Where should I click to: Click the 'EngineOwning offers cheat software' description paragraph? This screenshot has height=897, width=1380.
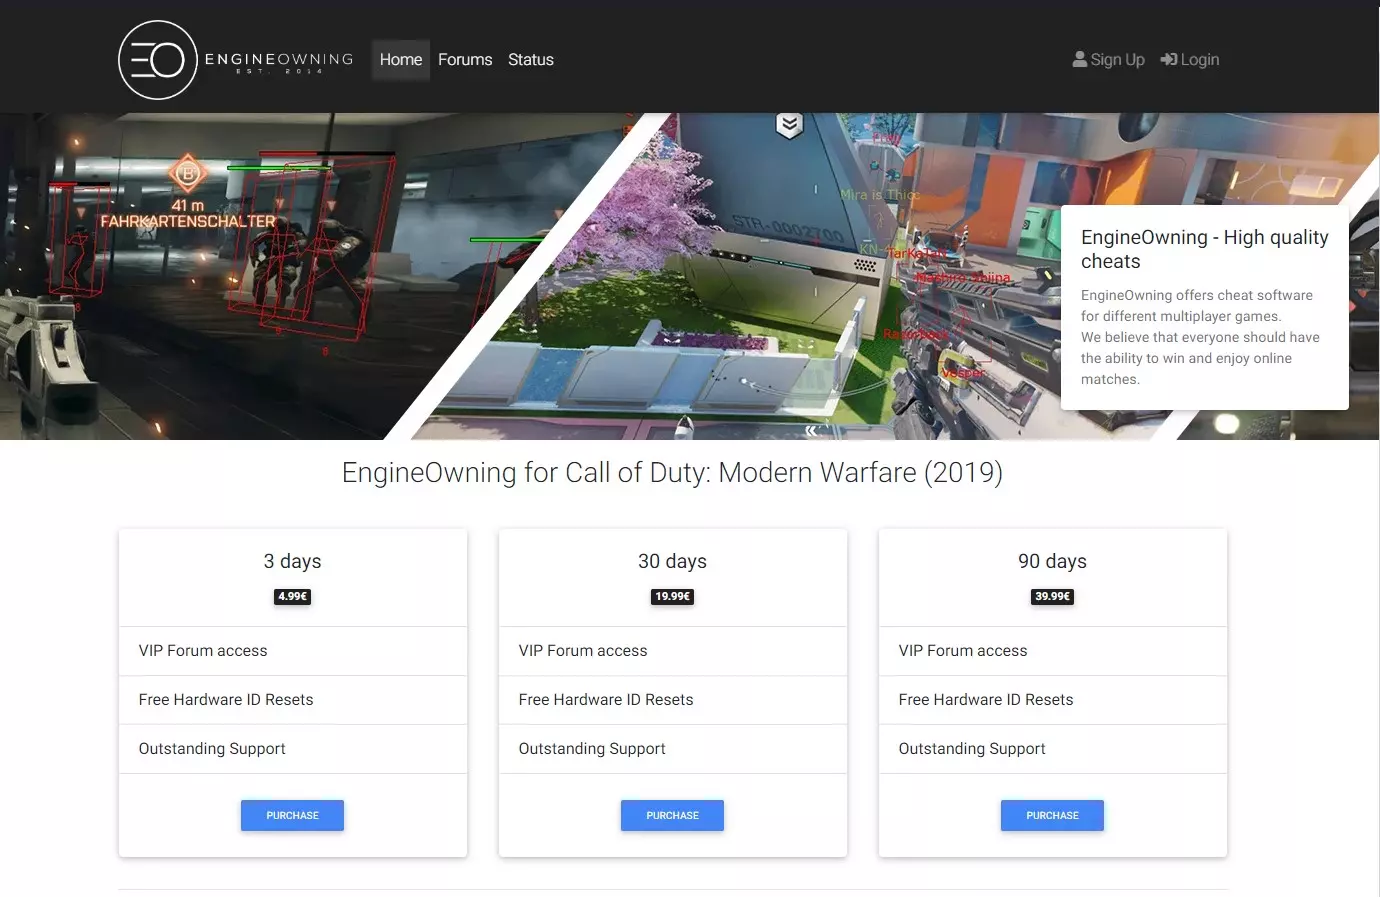point(1200,337)
